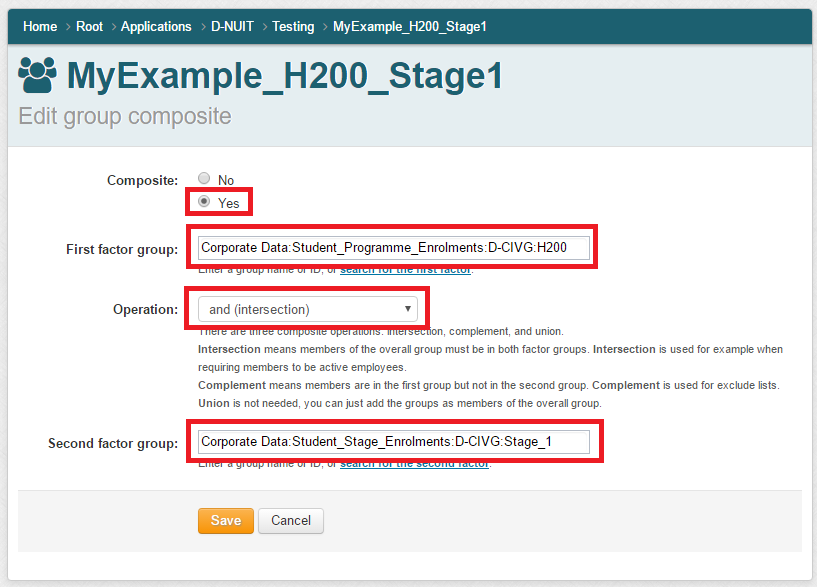Open the search for the second factor link
This screenshot has width=817, height=587.
(x=414, y=464)
